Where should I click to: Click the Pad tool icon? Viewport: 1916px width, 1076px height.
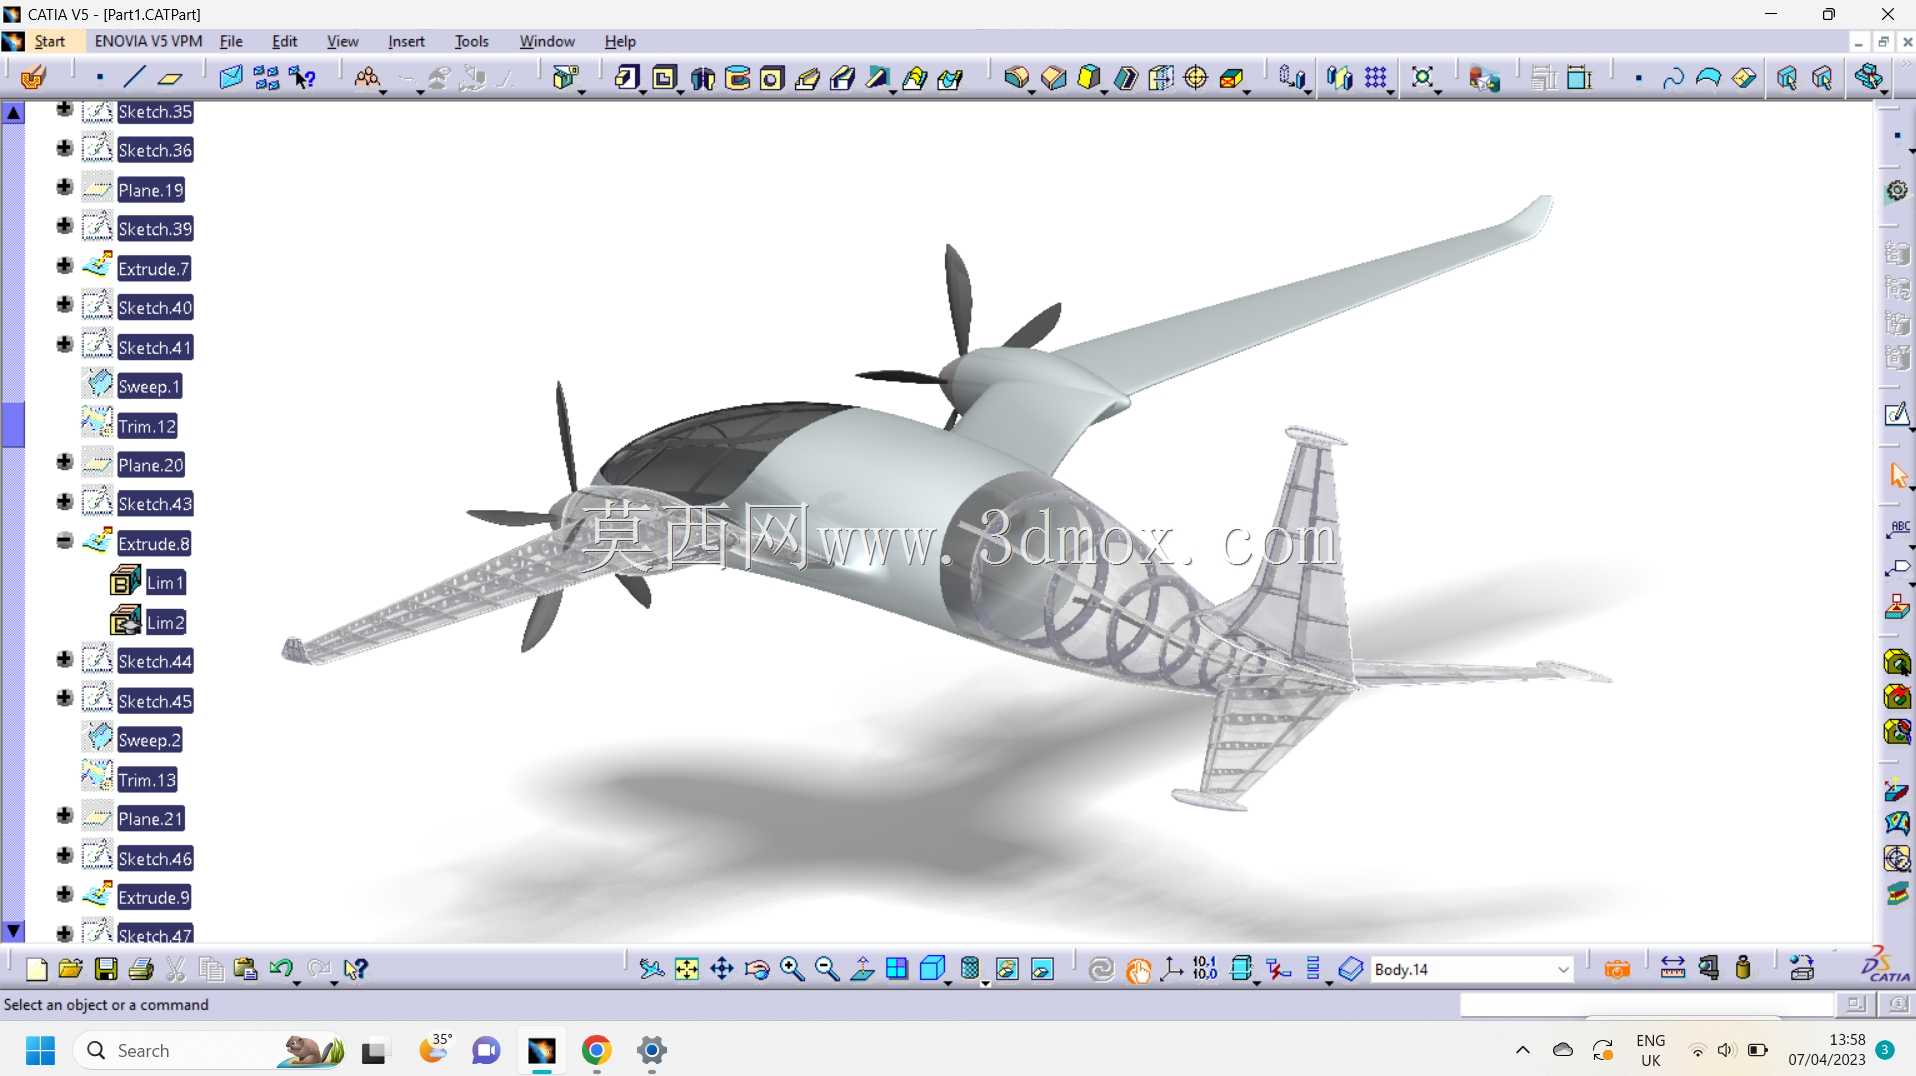[x=626, y=77]
